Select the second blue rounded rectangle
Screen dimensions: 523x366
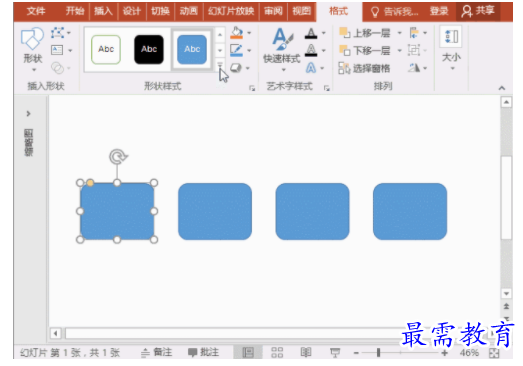[x=215, y=212]
